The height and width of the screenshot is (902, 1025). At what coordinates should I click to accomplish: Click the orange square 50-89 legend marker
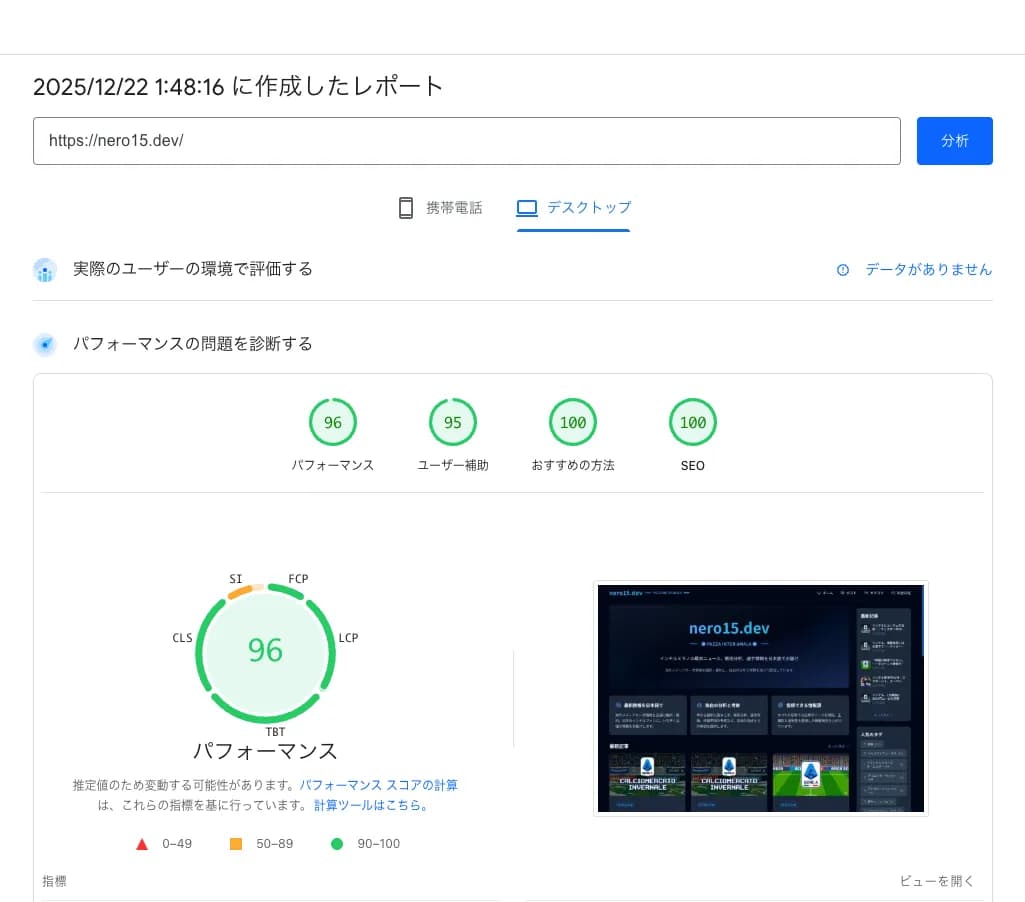point(236,843)
